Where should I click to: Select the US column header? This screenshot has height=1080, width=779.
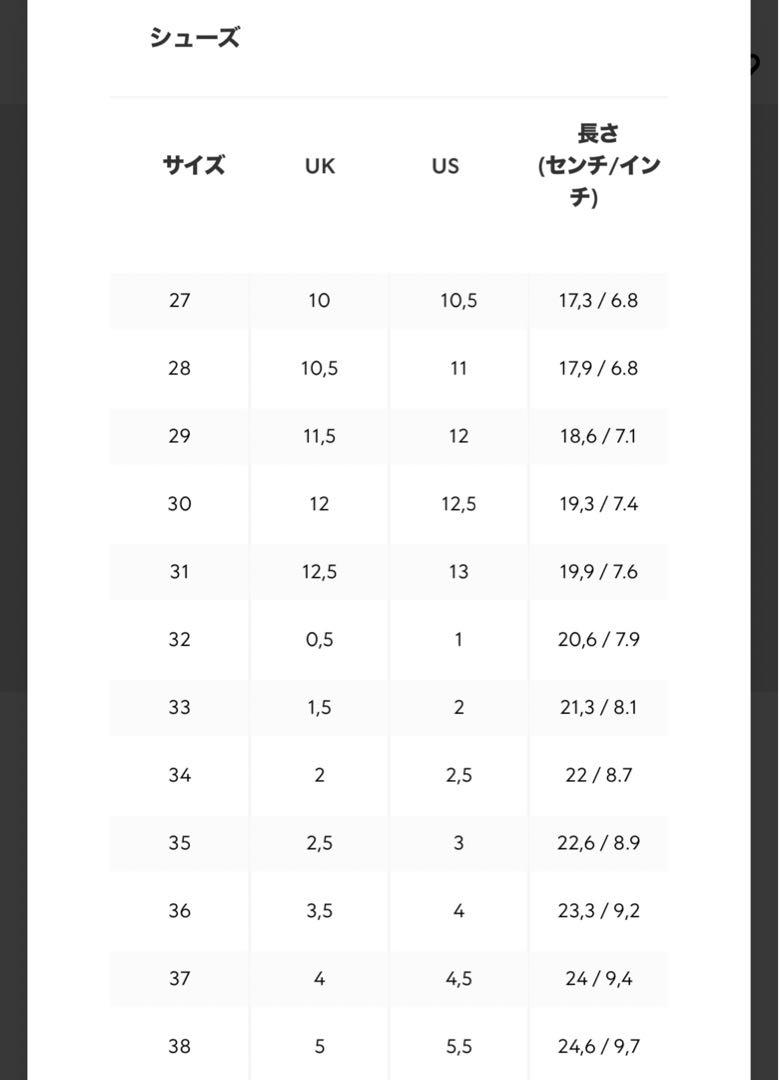click(x=445, y=166)
